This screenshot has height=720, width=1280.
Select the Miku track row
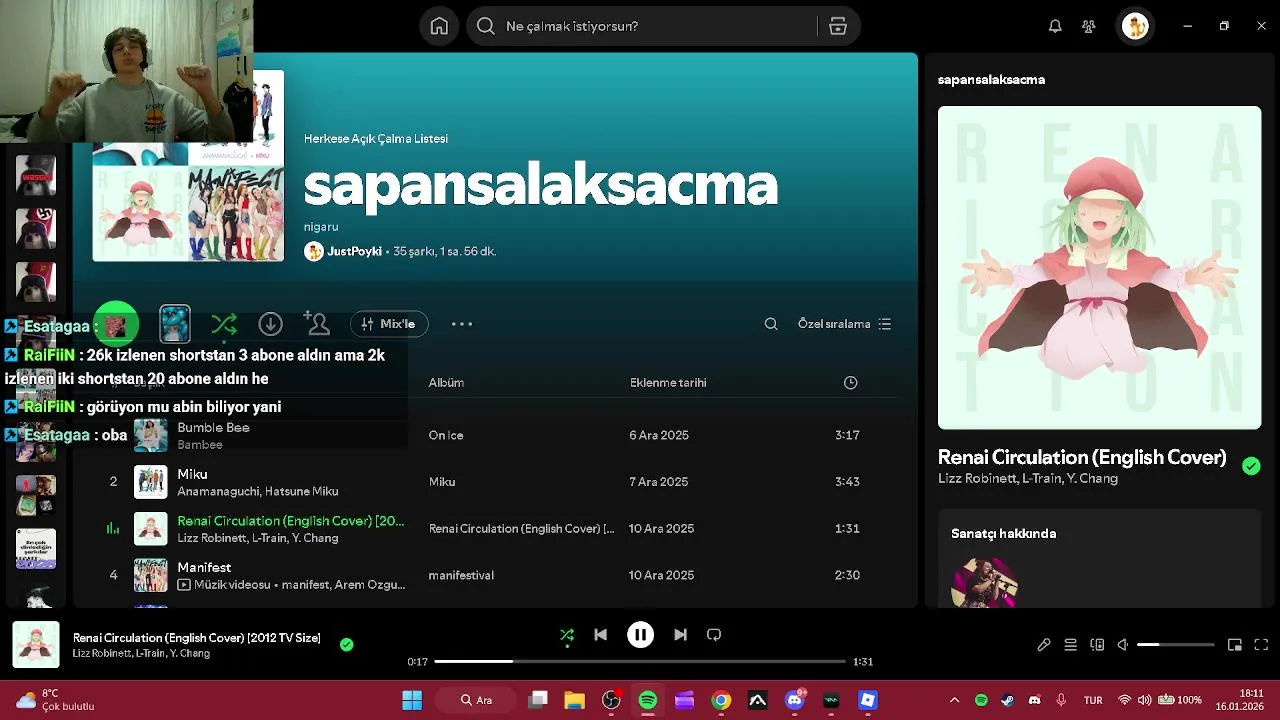[x=495, y=481]
